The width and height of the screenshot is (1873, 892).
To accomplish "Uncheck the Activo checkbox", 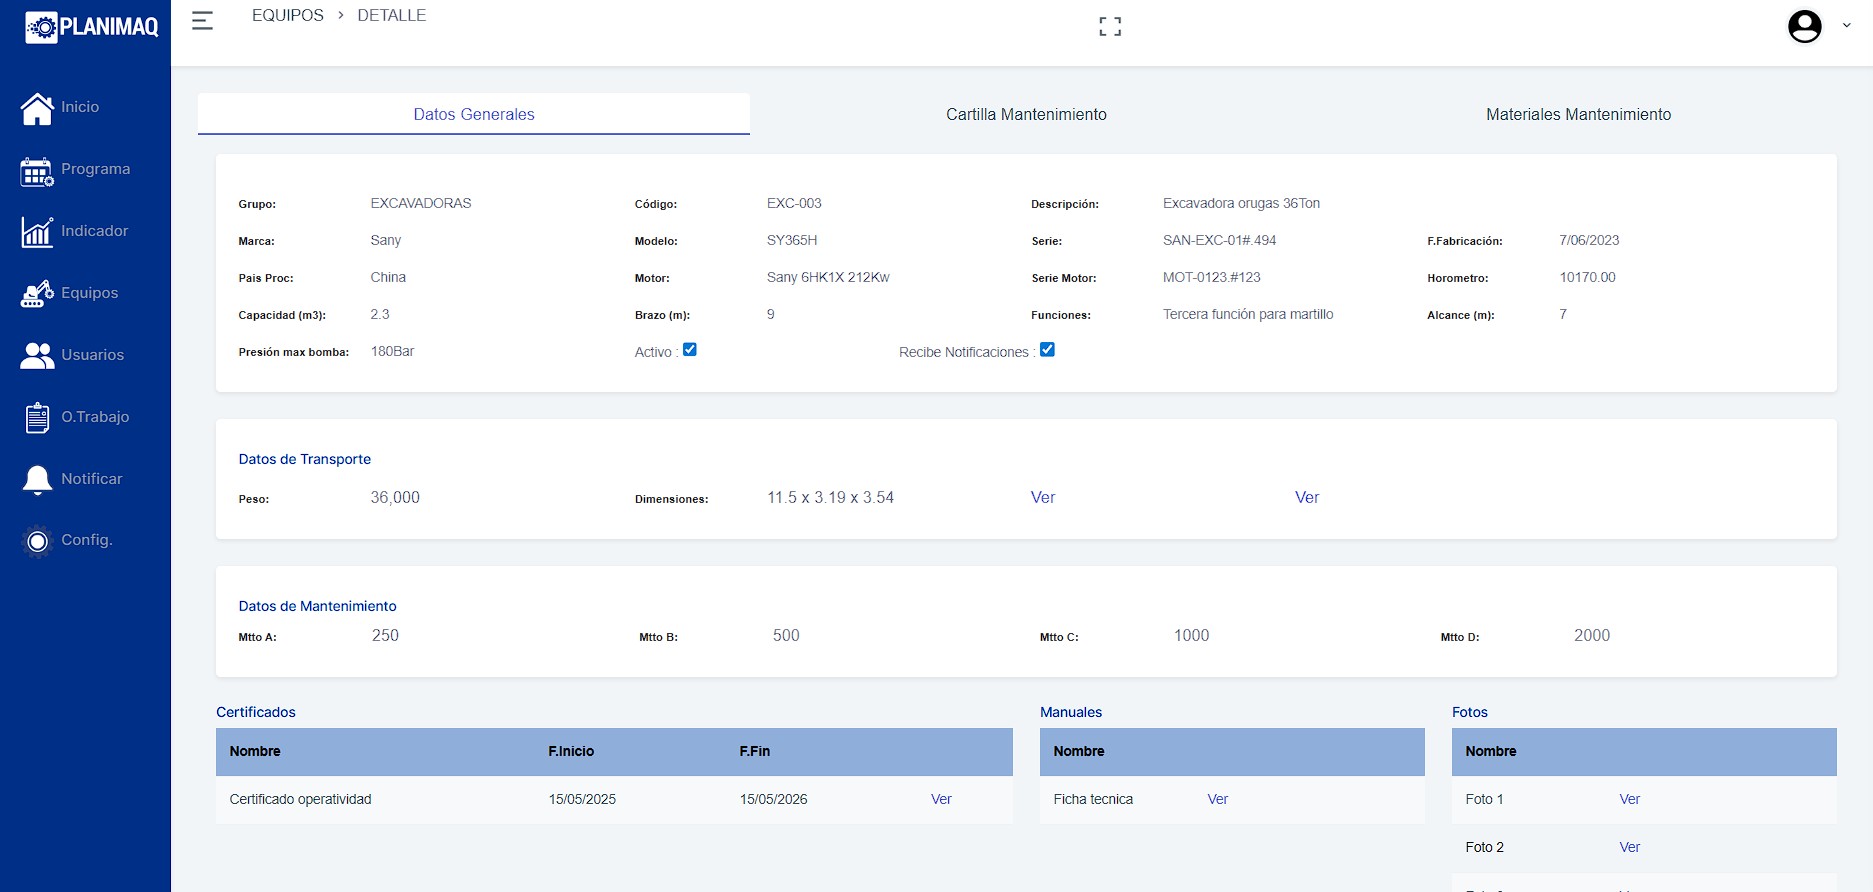I will [690, 350].
